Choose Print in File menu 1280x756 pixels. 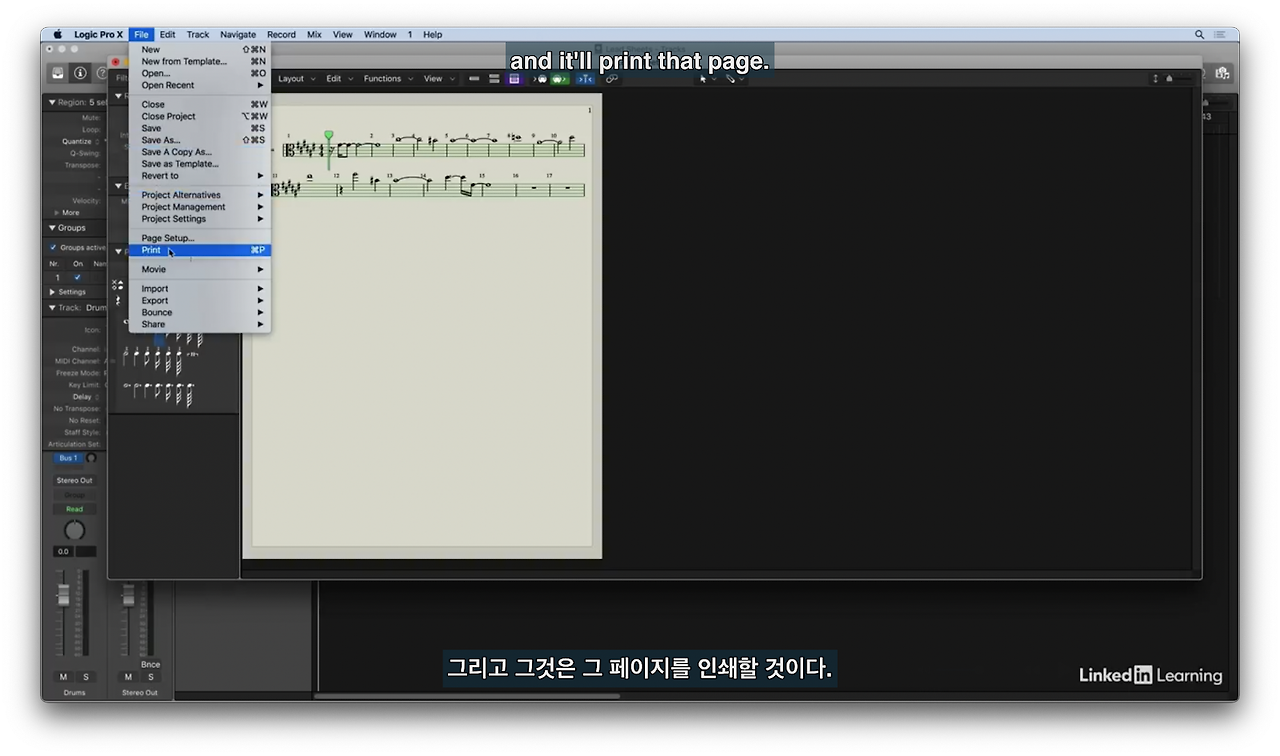pyautogui.click(x=200, y=250)
